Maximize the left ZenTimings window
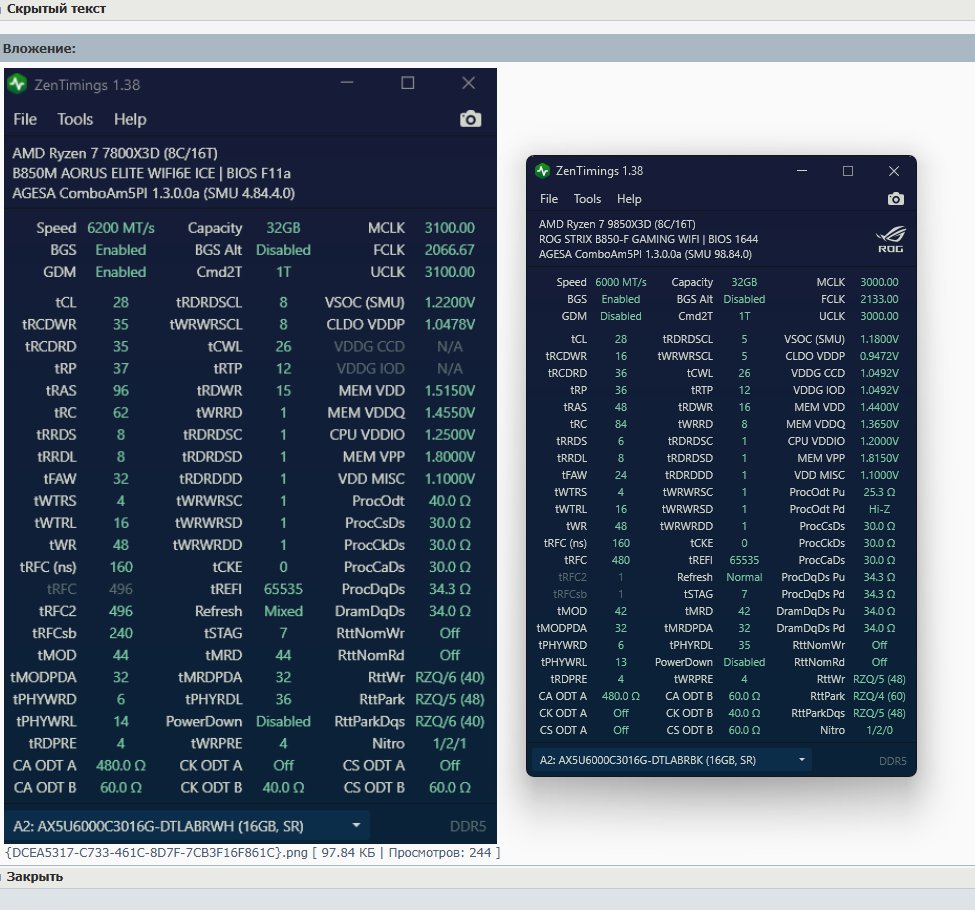Image resolution: width=975 pixels, height=910 pixels. [407, 83]
